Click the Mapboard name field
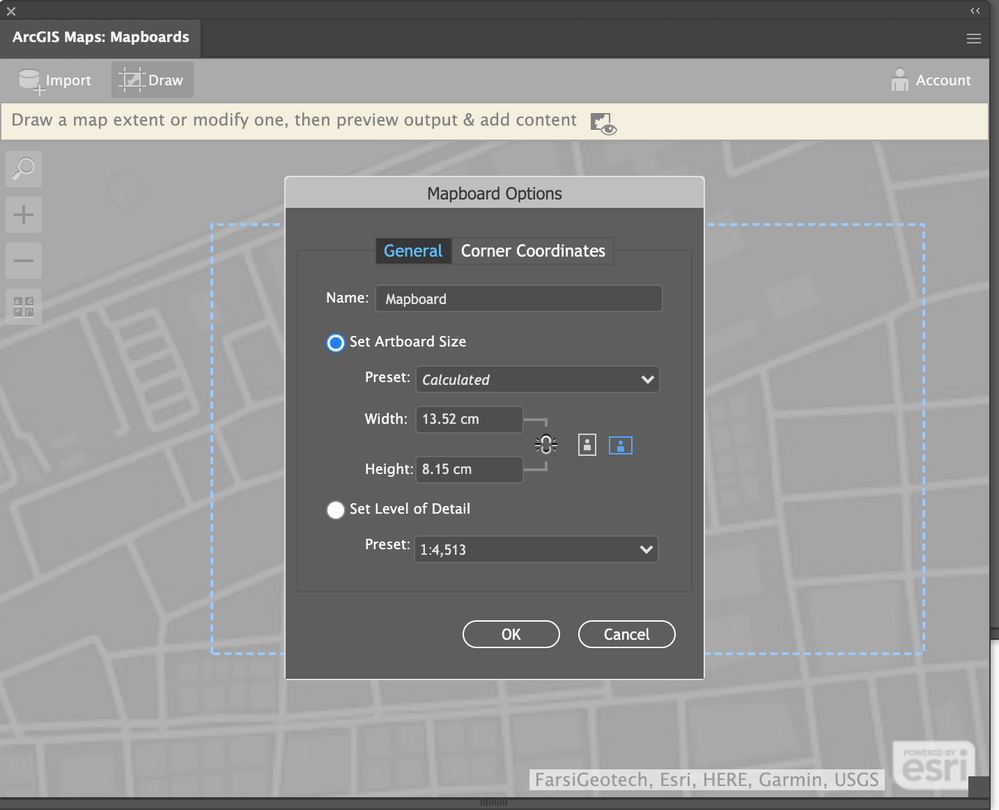 tap(519, 298)
